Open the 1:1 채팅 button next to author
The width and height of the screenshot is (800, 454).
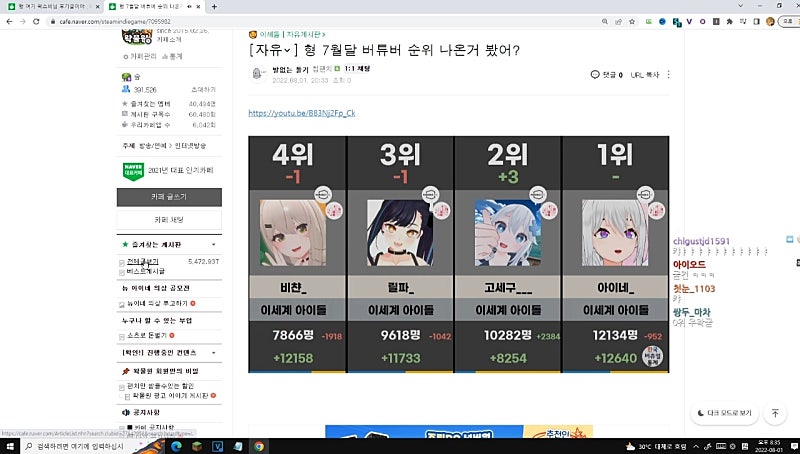pyautogui.click(x=357, y=68)
